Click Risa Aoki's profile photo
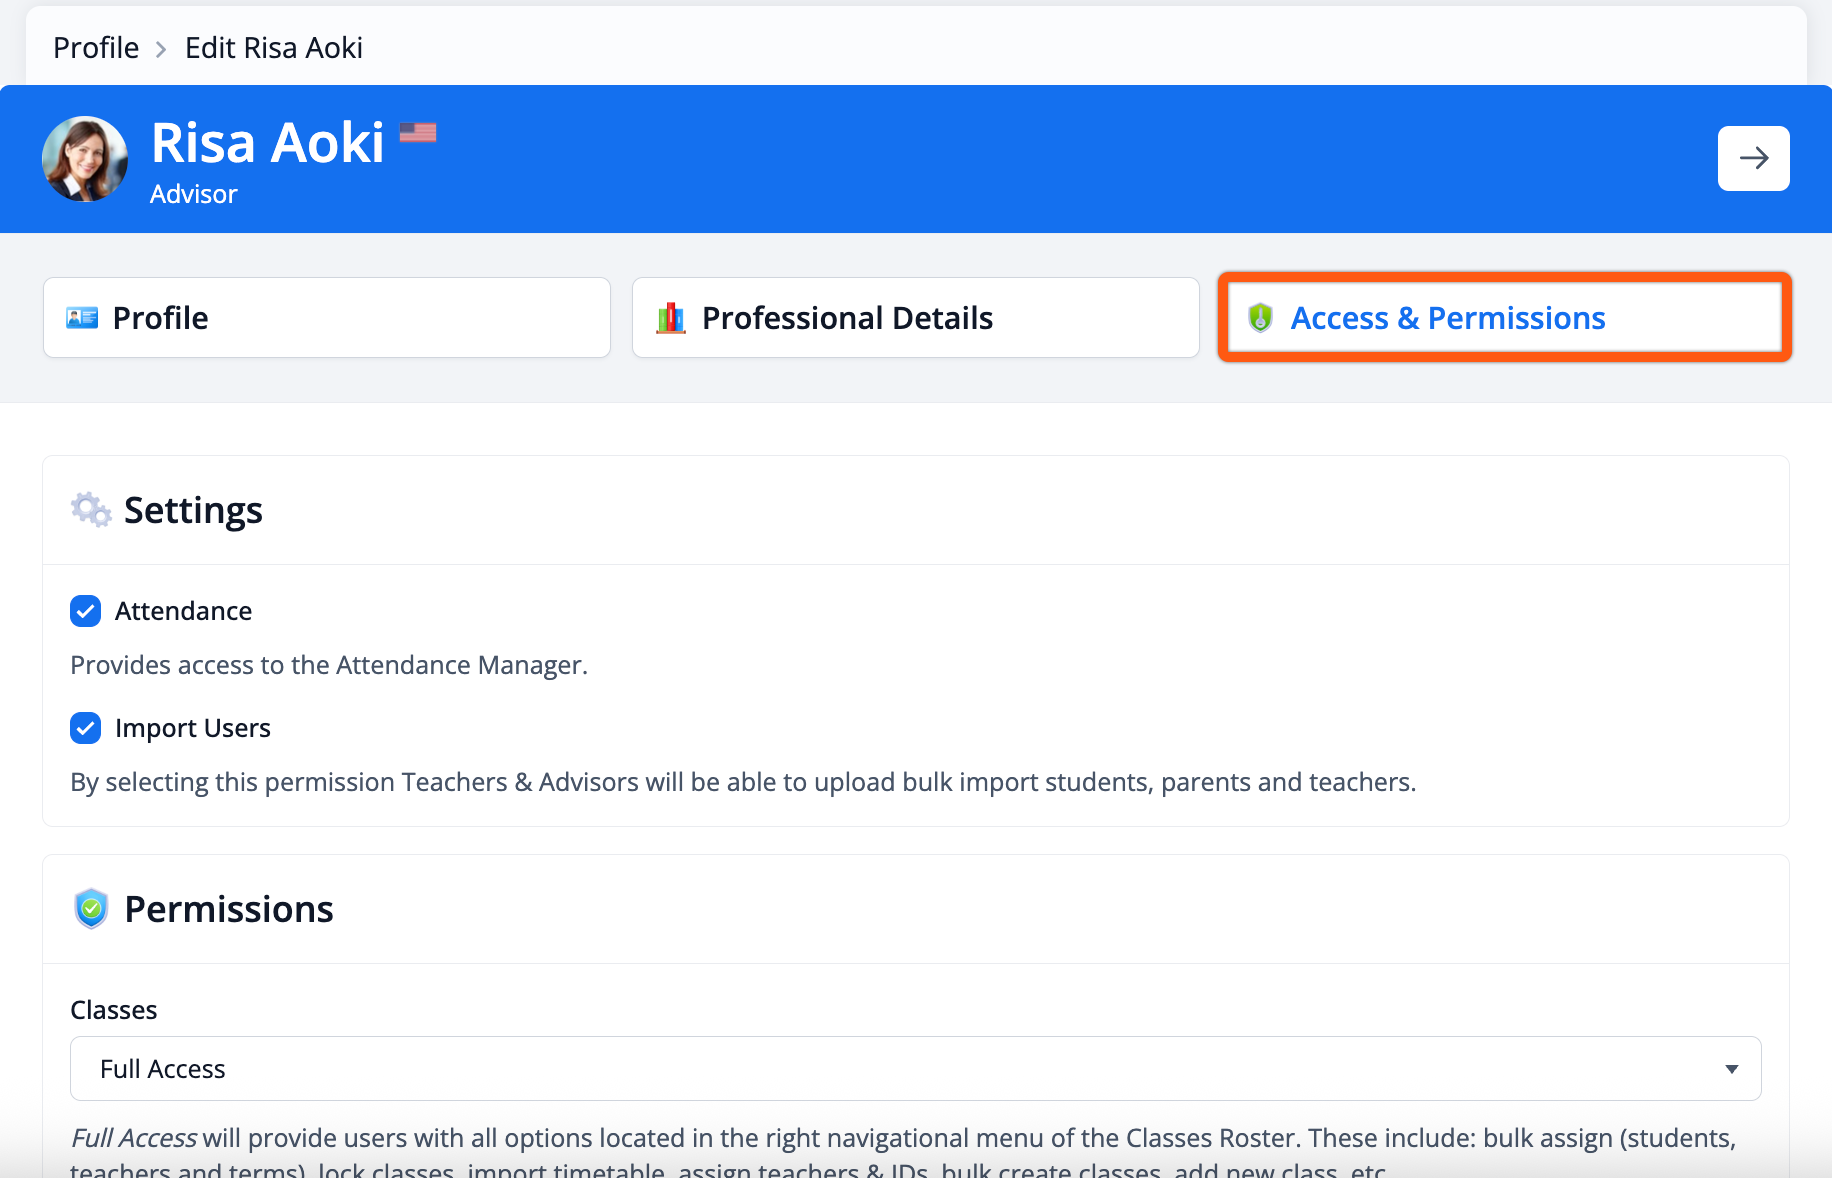1832x1178 pixels. coord(85,159)
